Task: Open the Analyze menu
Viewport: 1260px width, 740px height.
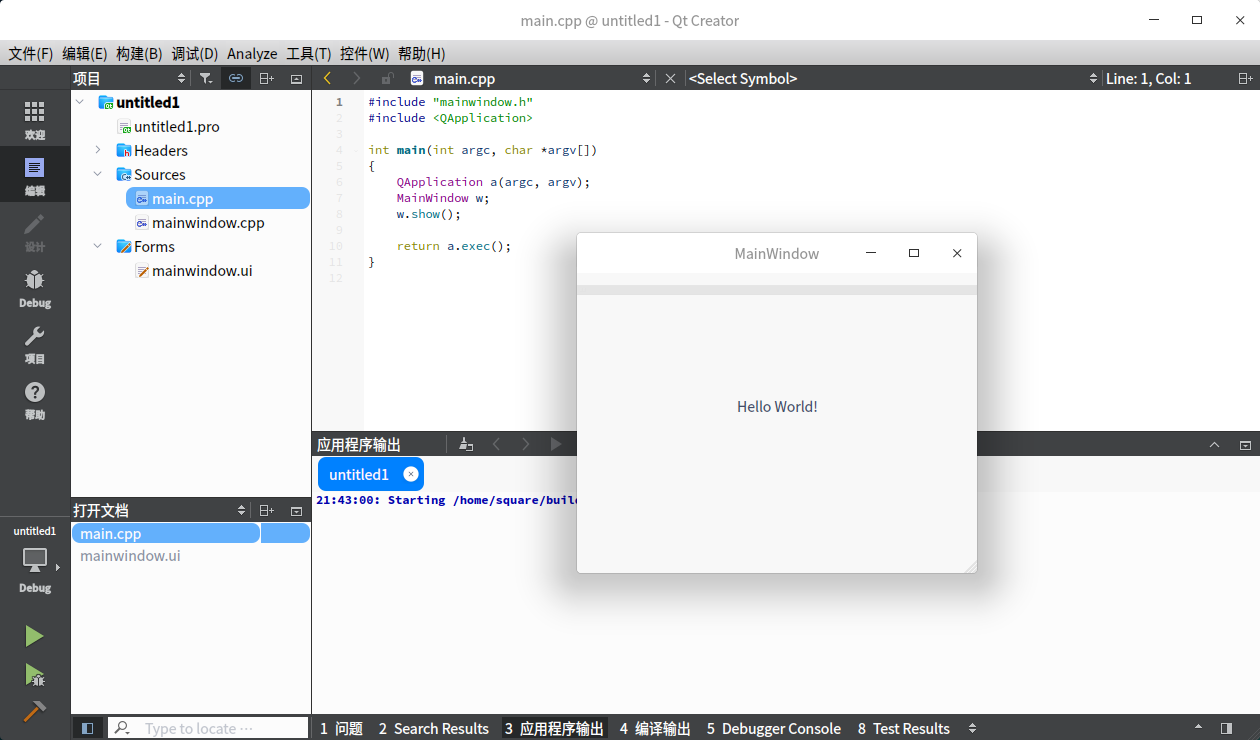Action: (x=252, y=54)
